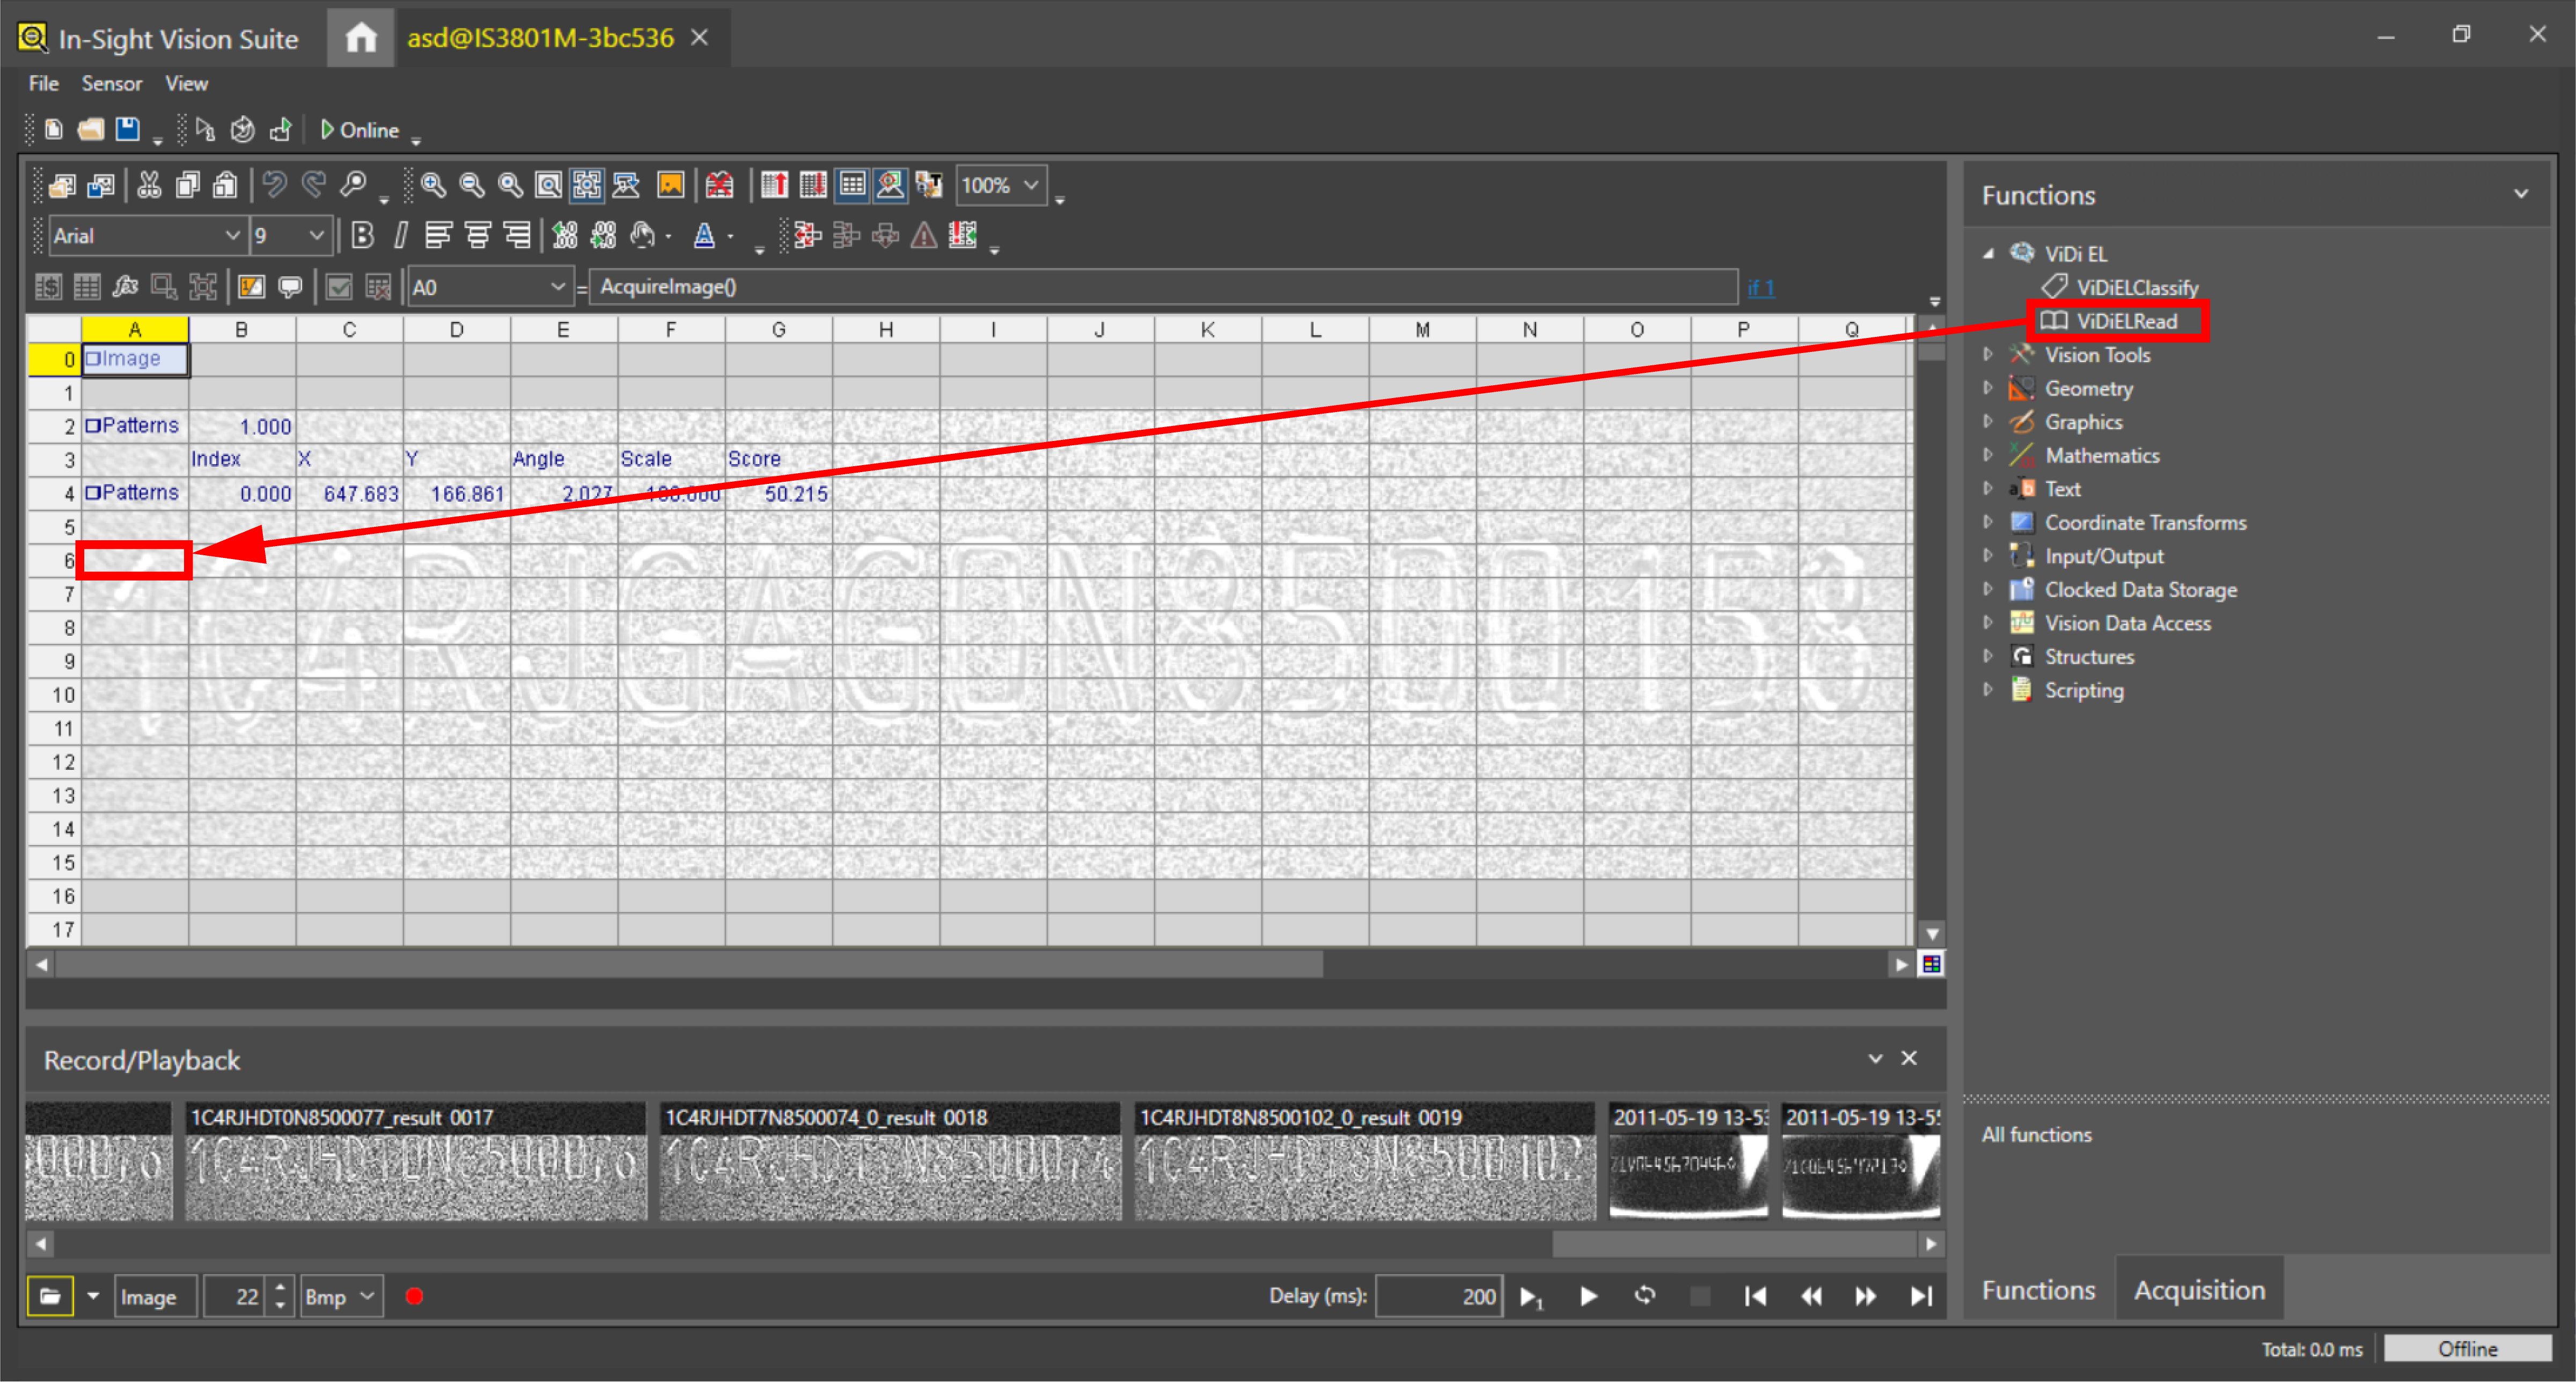This screenshot has height=1382, width=2576.
Task: Click the Save job floppy disk icon
Action: [127, 130]
